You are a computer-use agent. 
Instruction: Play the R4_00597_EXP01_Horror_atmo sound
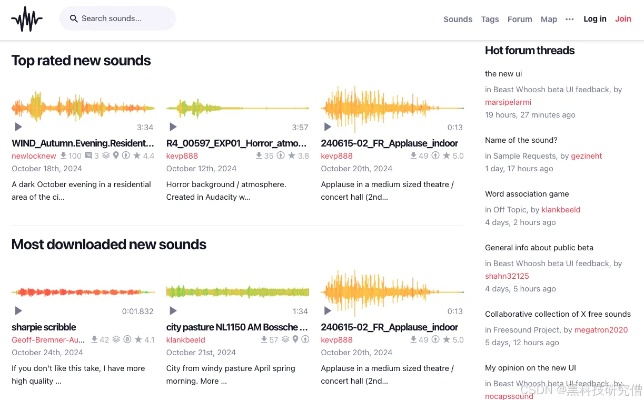173,127
